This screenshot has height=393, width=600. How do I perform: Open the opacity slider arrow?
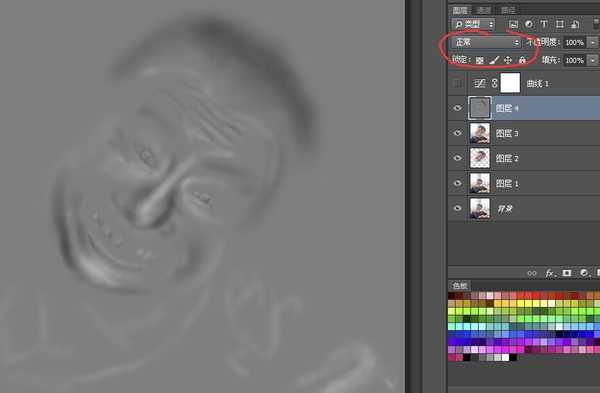[593, 42]
